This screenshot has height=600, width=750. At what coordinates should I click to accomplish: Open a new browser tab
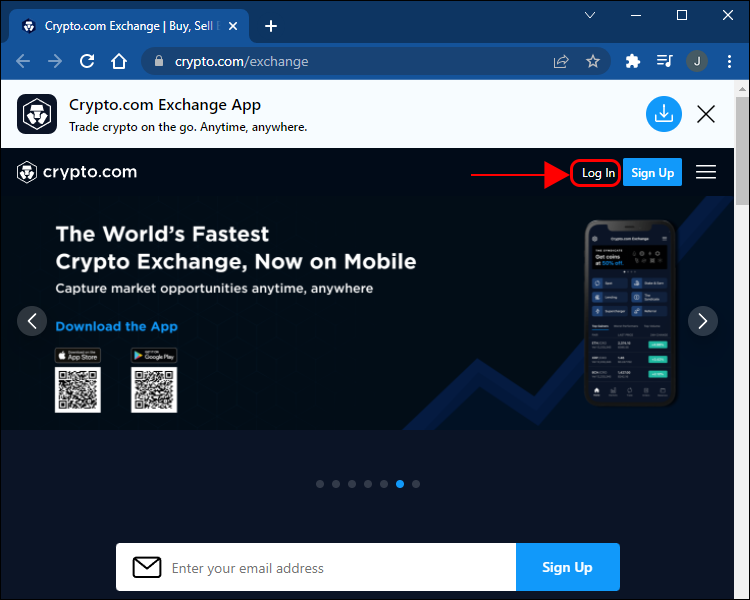(271, 26)
